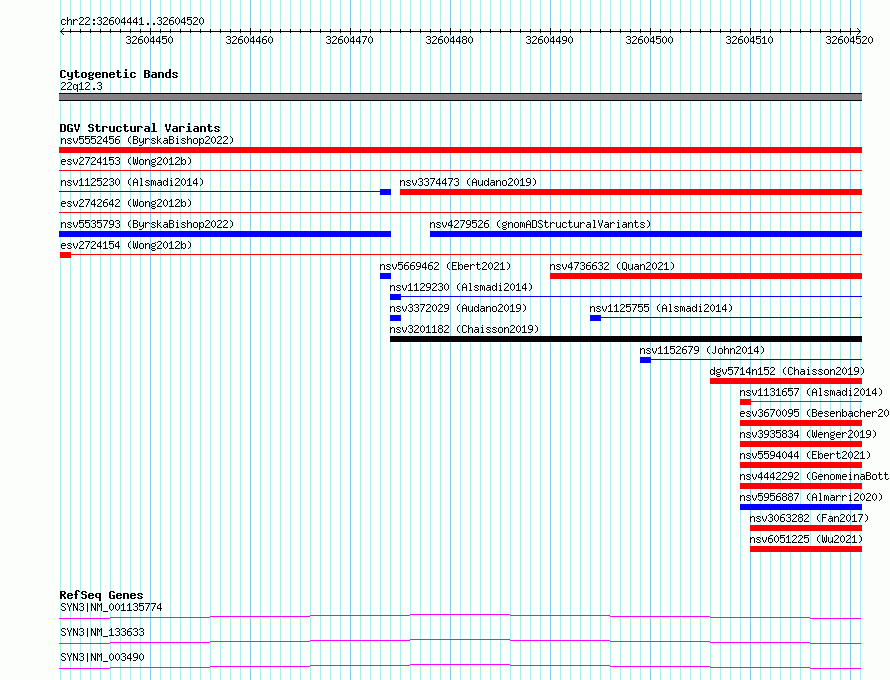Screen dimensions: 890x680
Task: Open the esv2742642 (Wong2012b) variant entry
Action: pyautogui.click(x=126, y=203)
